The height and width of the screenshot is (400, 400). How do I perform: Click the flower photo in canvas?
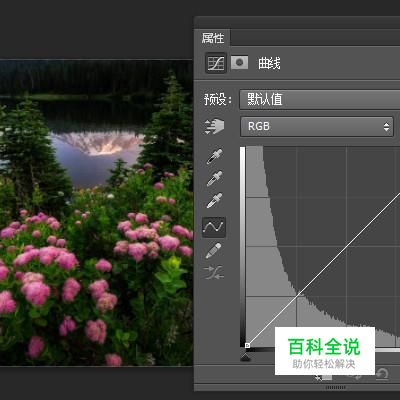96,213
